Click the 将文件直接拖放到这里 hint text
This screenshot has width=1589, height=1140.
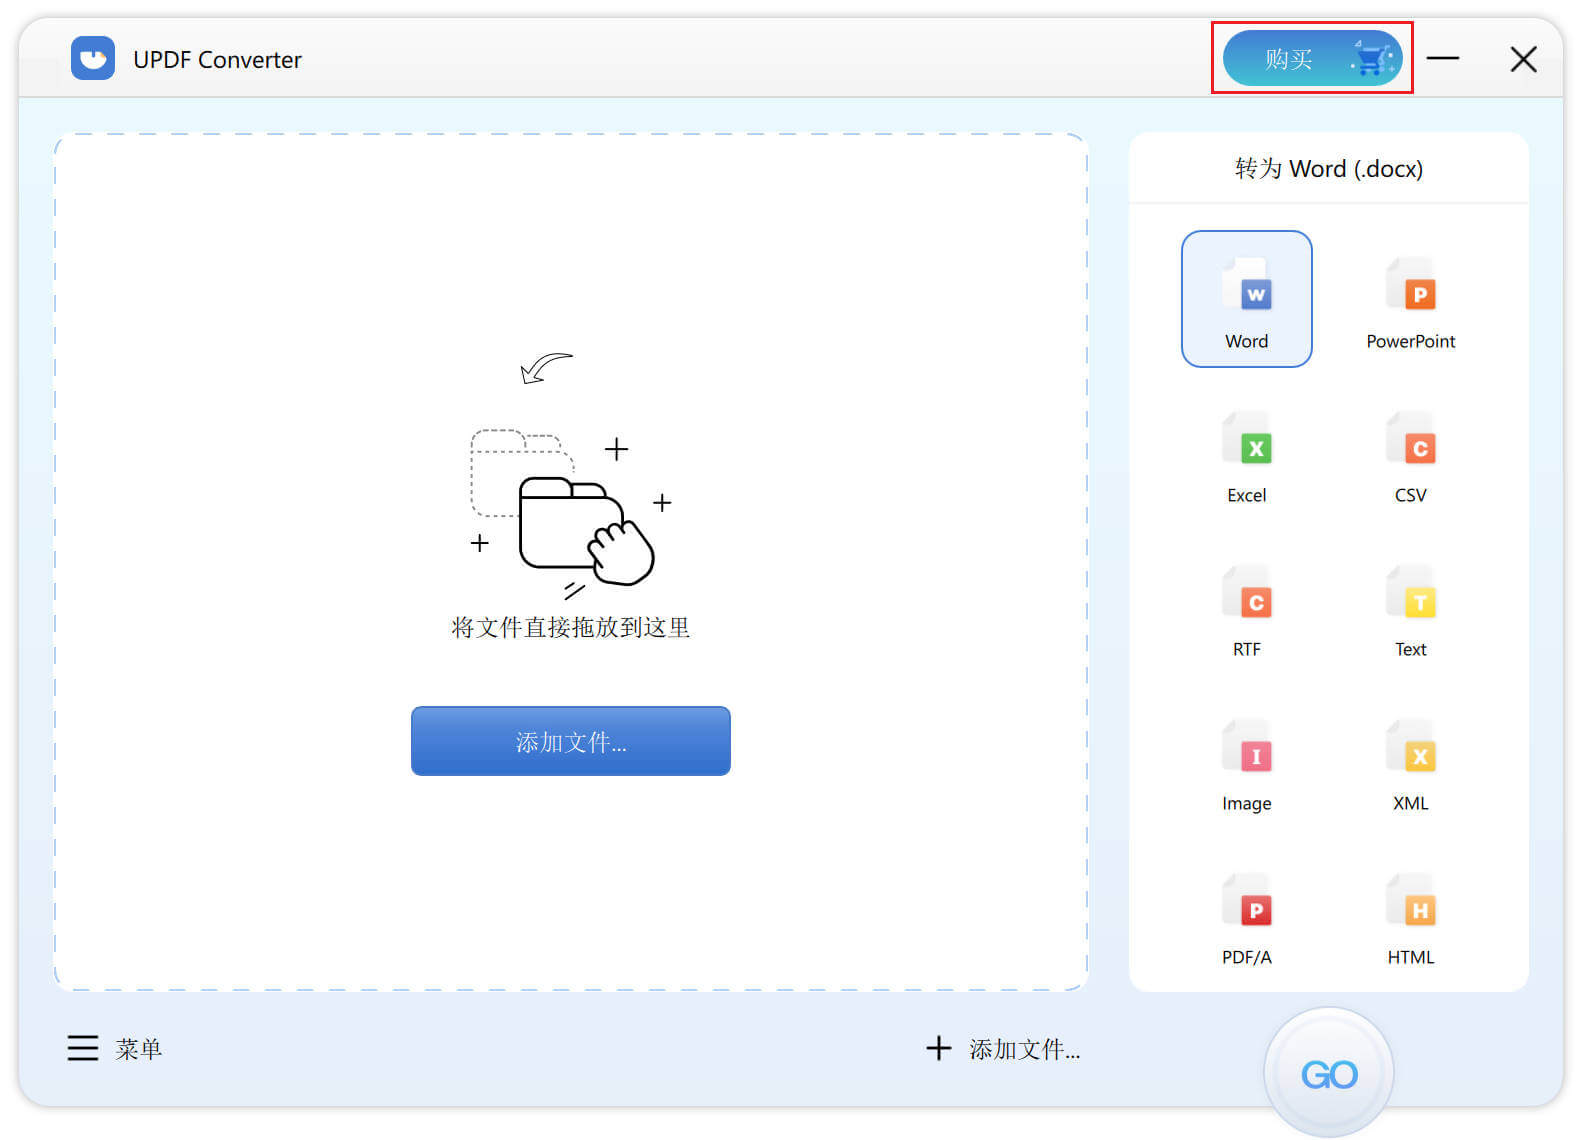pyautogui.click(x=571, y=627)
